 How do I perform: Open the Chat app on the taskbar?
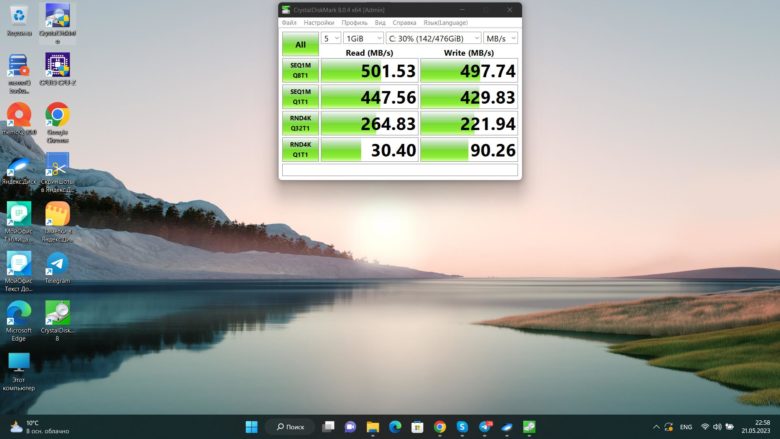point(350,427)
